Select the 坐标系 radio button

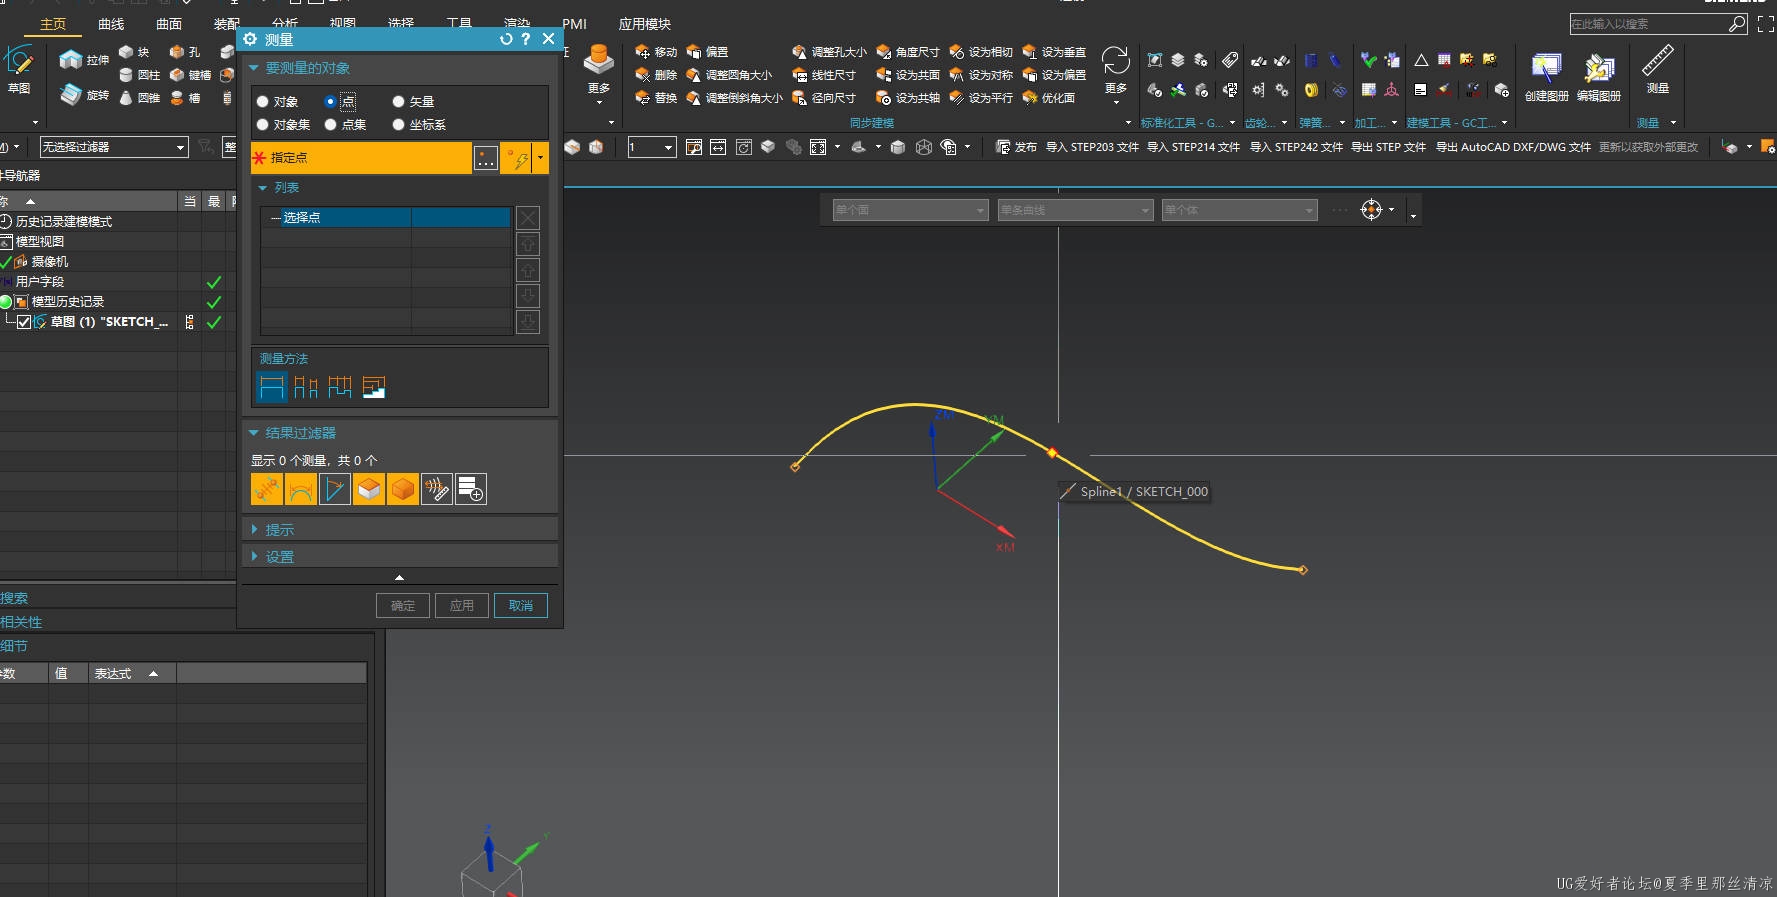[398, 125]
